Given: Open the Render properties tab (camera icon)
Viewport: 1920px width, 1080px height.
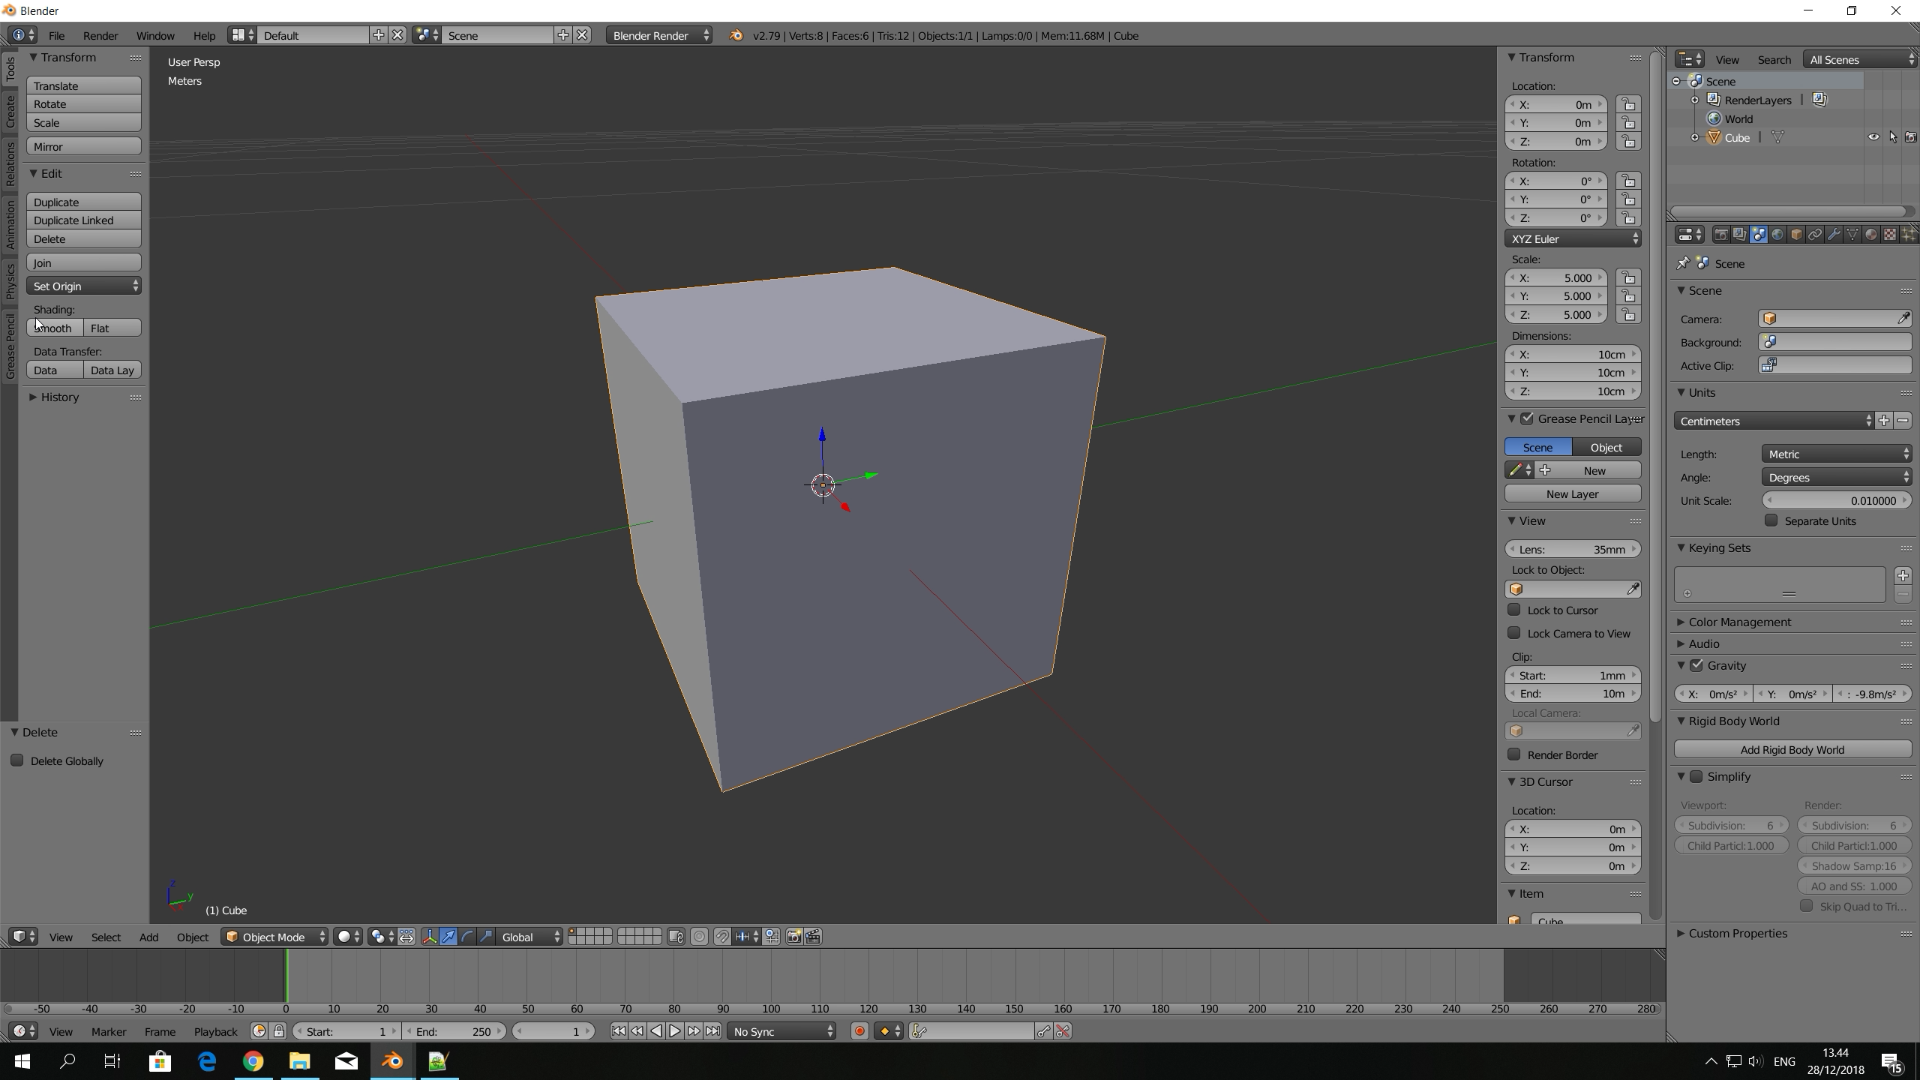Looking at the screenshot, I should pos(1721,234).
